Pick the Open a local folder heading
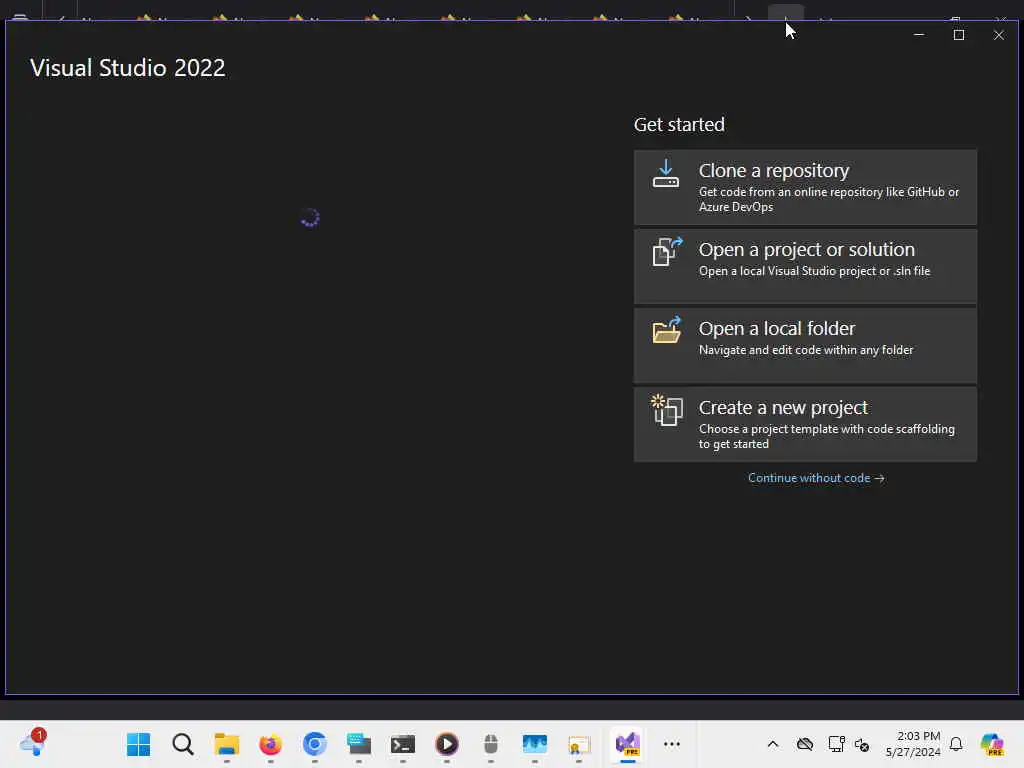Viewport: 1024px width, 768px height. click(x=776, y=328)
